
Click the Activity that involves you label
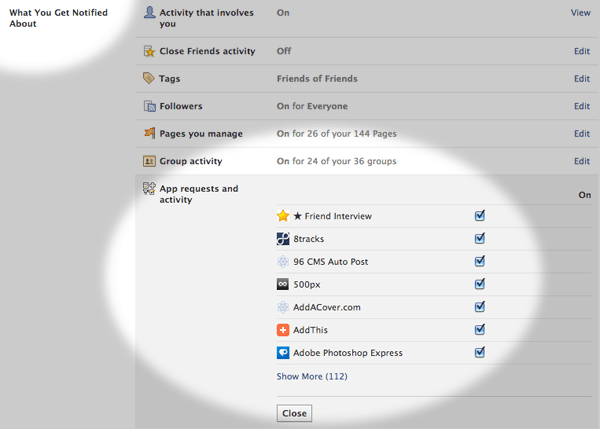tap(206, 18)
